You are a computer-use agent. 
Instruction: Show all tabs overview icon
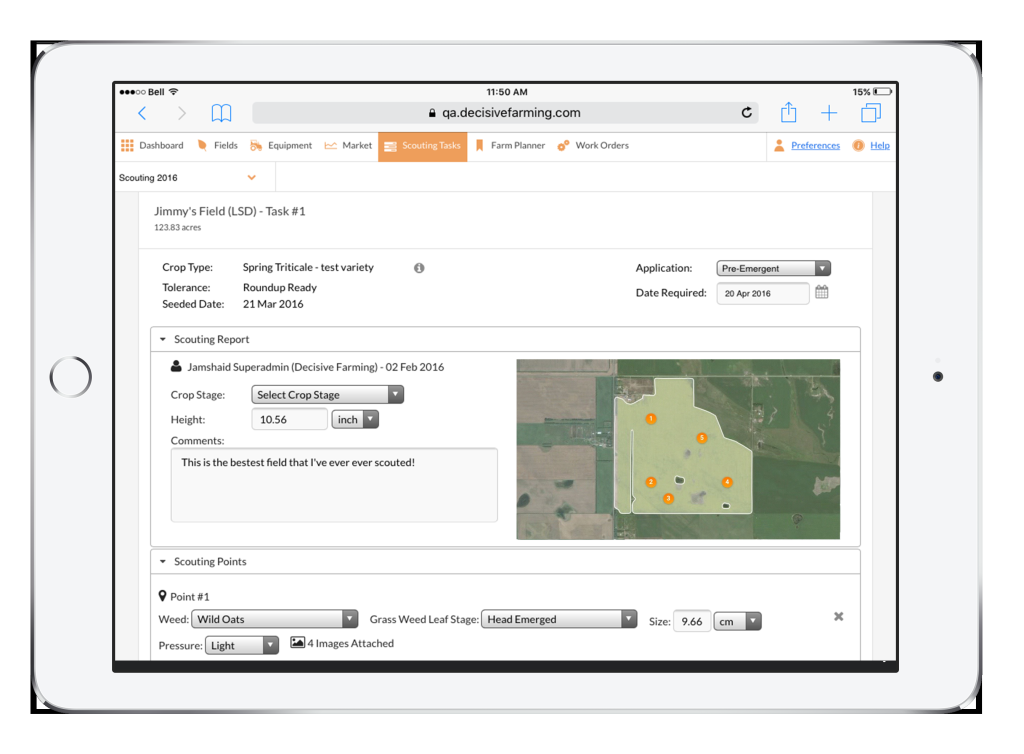click(871, 113)
